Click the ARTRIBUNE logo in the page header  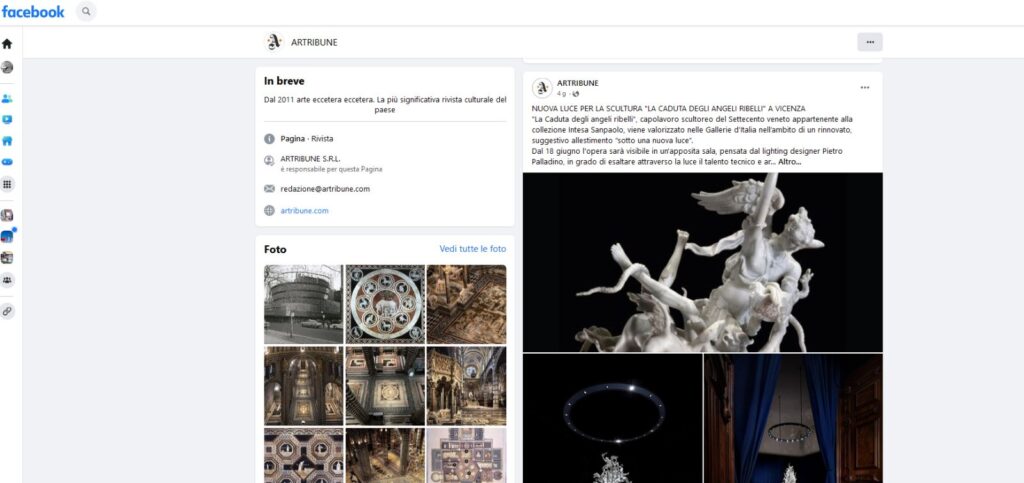coord(274,42)
